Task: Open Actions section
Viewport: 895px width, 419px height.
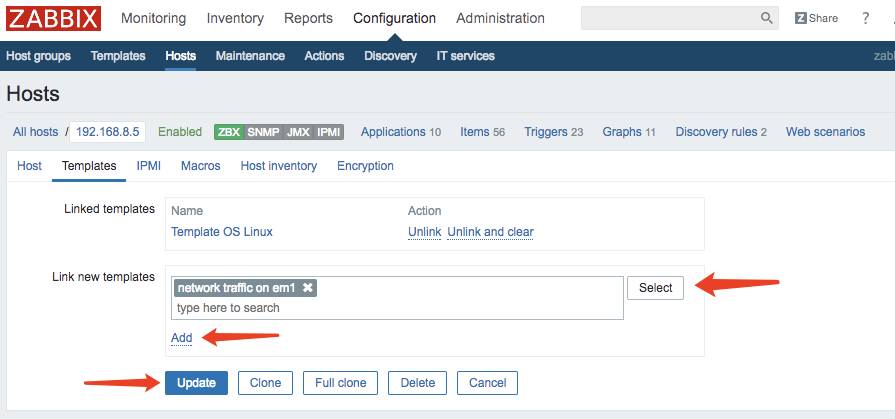Action: click(x=324, y=56)
